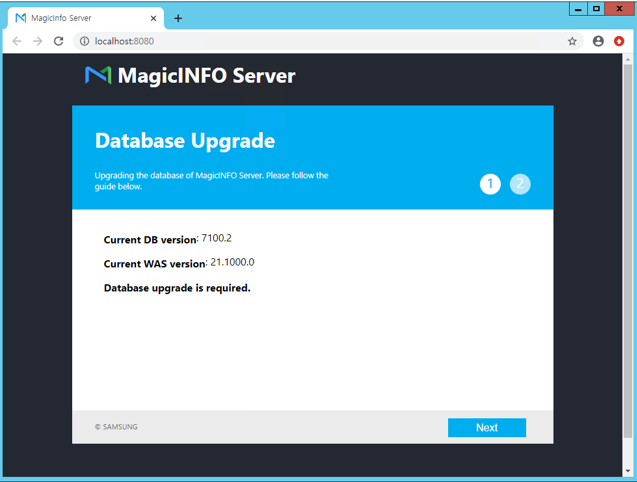
Task: Open a new browser tab
Action: point(178,18)
